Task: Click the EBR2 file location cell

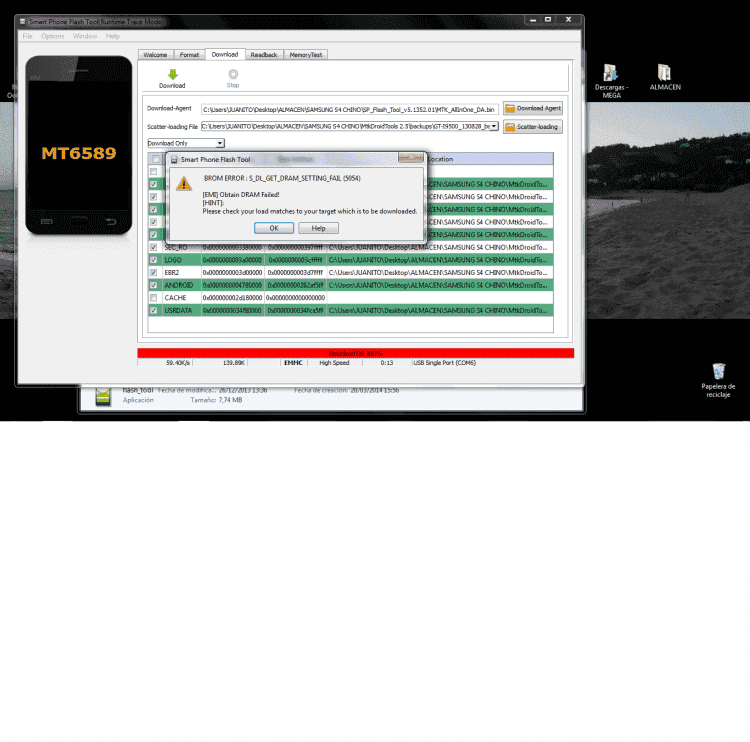Action: click(x=440, y=273)
